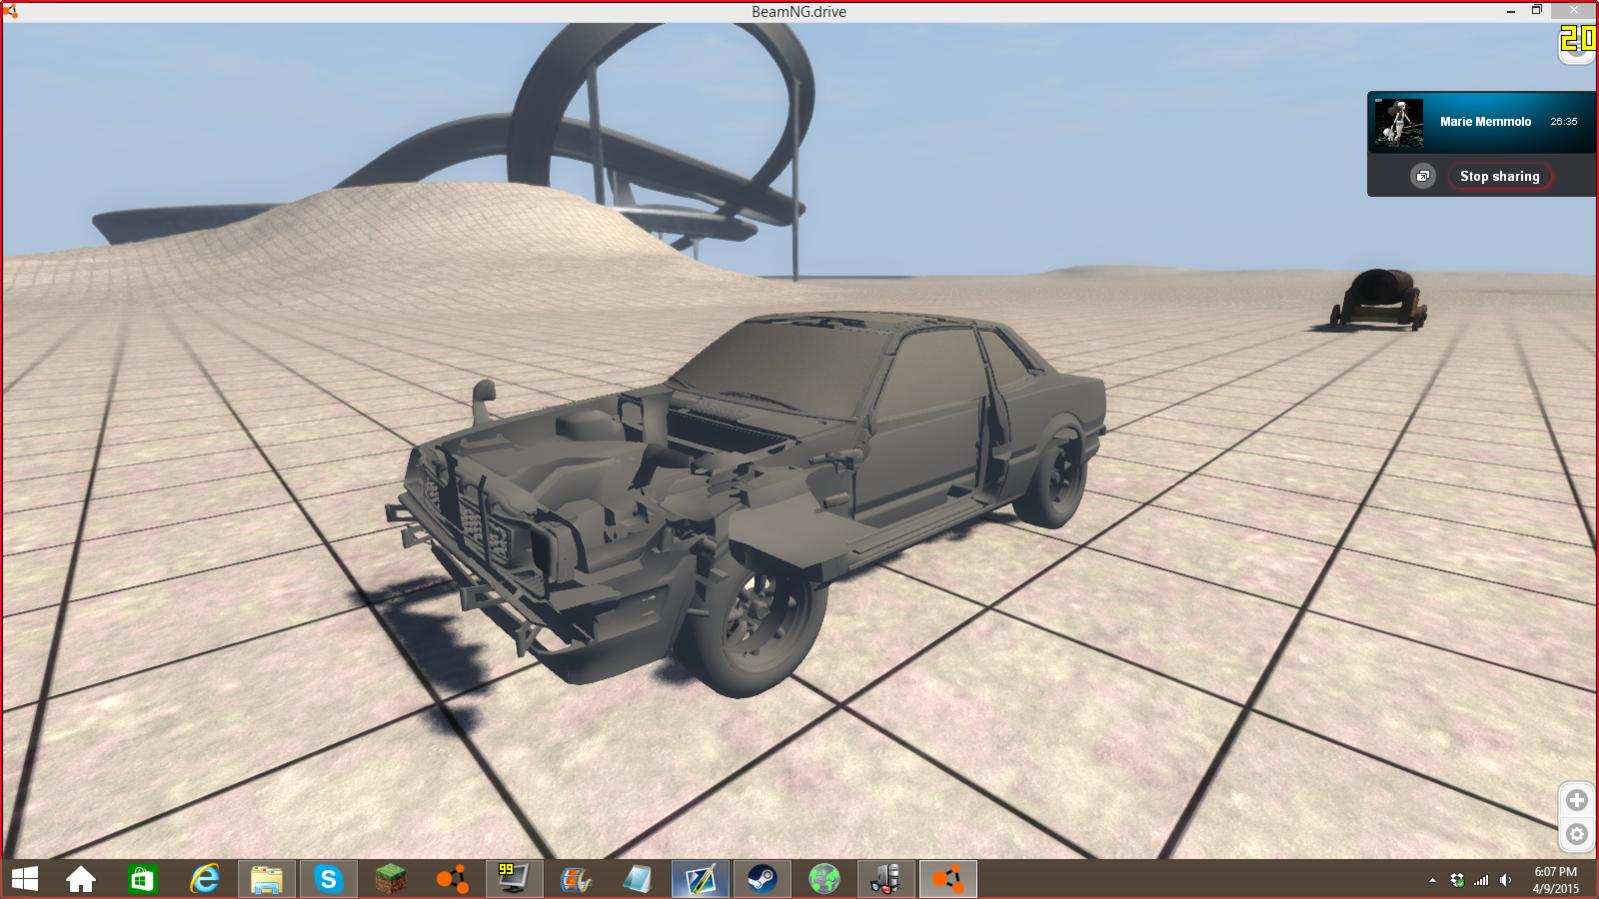
Task: Click Marie Memmolo's call avatar thumbnail
Action: (1398, 122)
